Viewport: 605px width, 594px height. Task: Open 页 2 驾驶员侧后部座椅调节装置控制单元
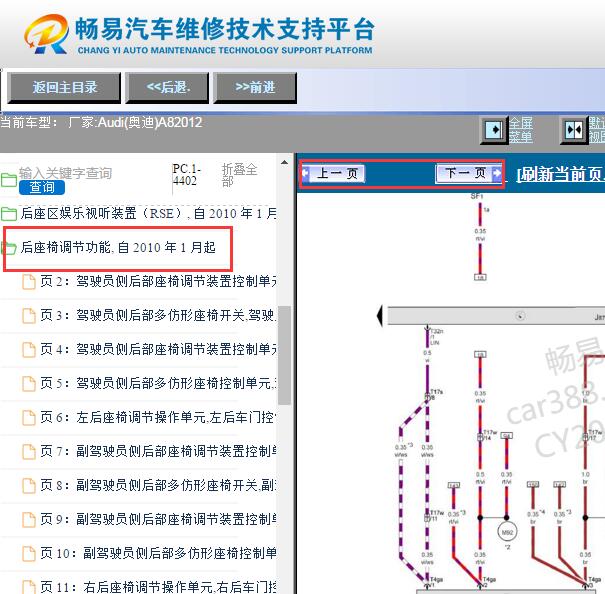(x=158, y=281)
